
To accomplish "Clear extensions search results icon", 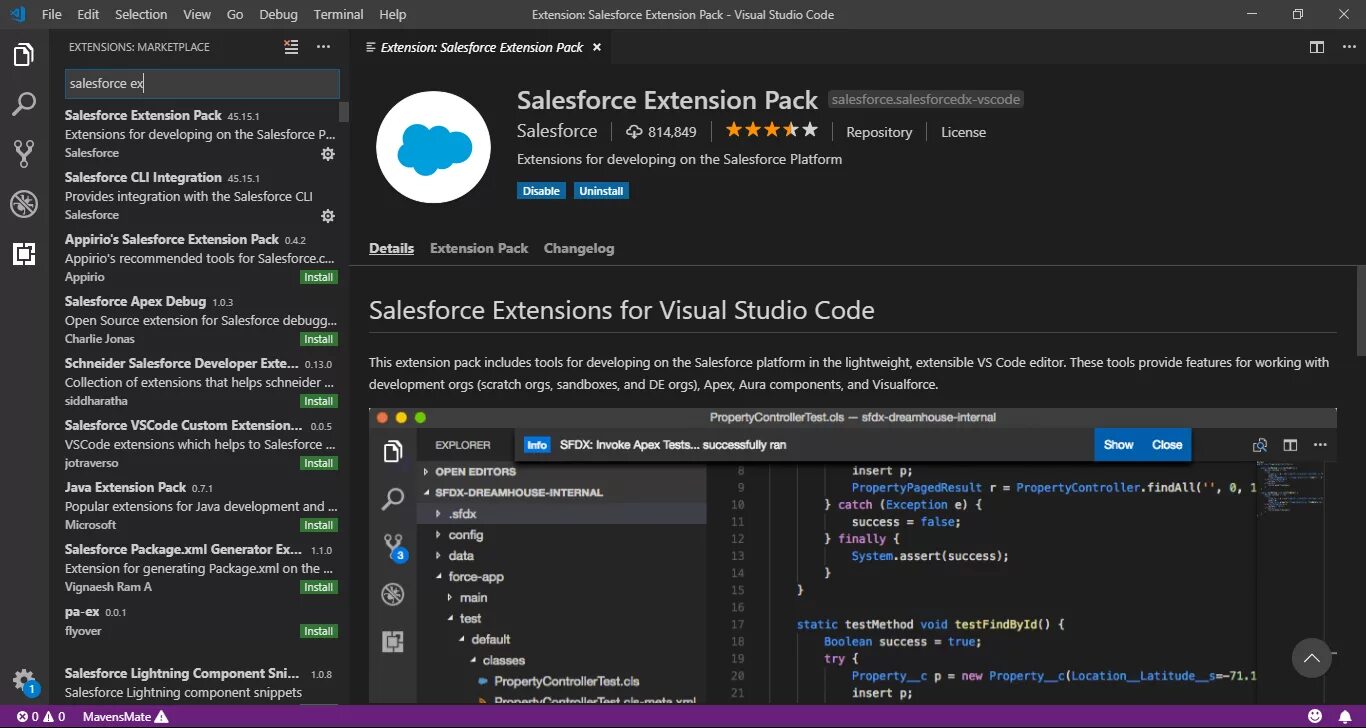I will 291,47.
